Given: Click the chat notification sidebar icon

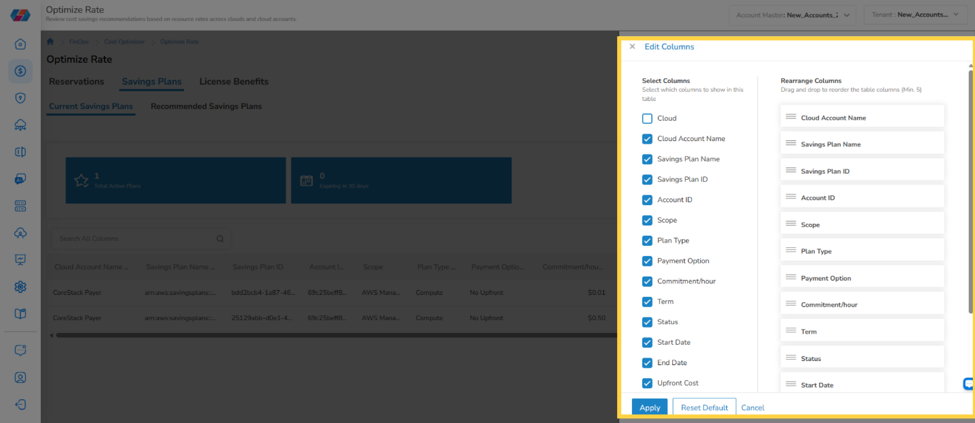Looking at the screenshot, I should point(21,350).
